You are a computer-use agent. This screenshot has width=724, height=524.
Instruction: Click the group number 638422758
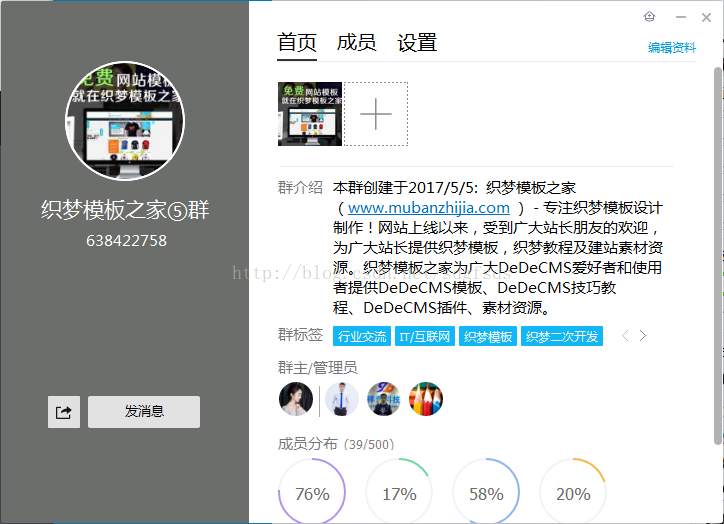tap(126, 241)
